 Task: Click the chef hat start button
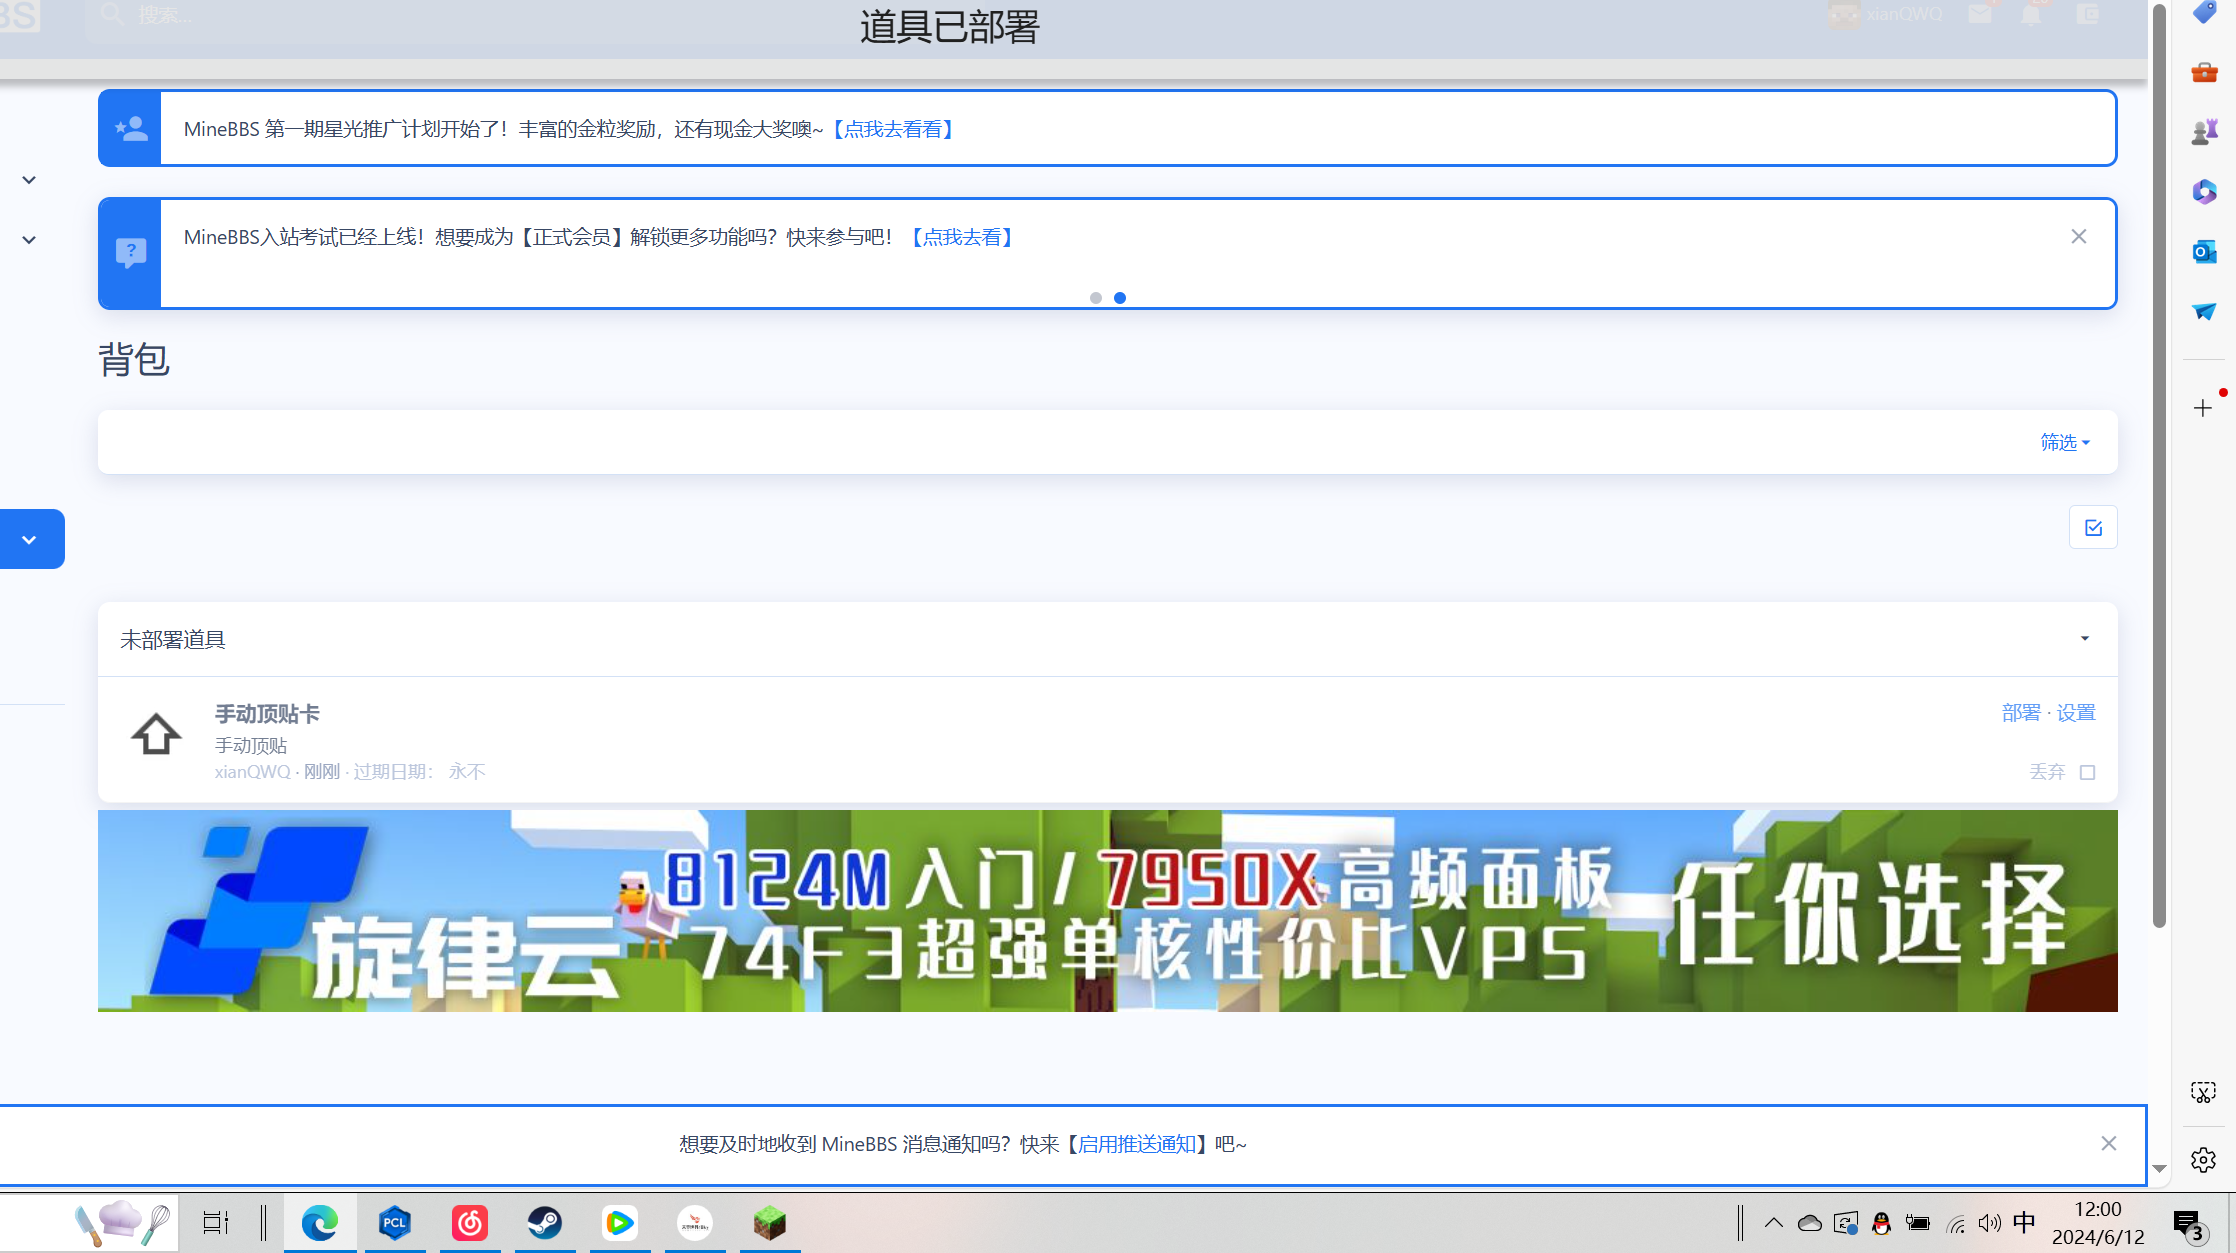tap(121, 1222)
